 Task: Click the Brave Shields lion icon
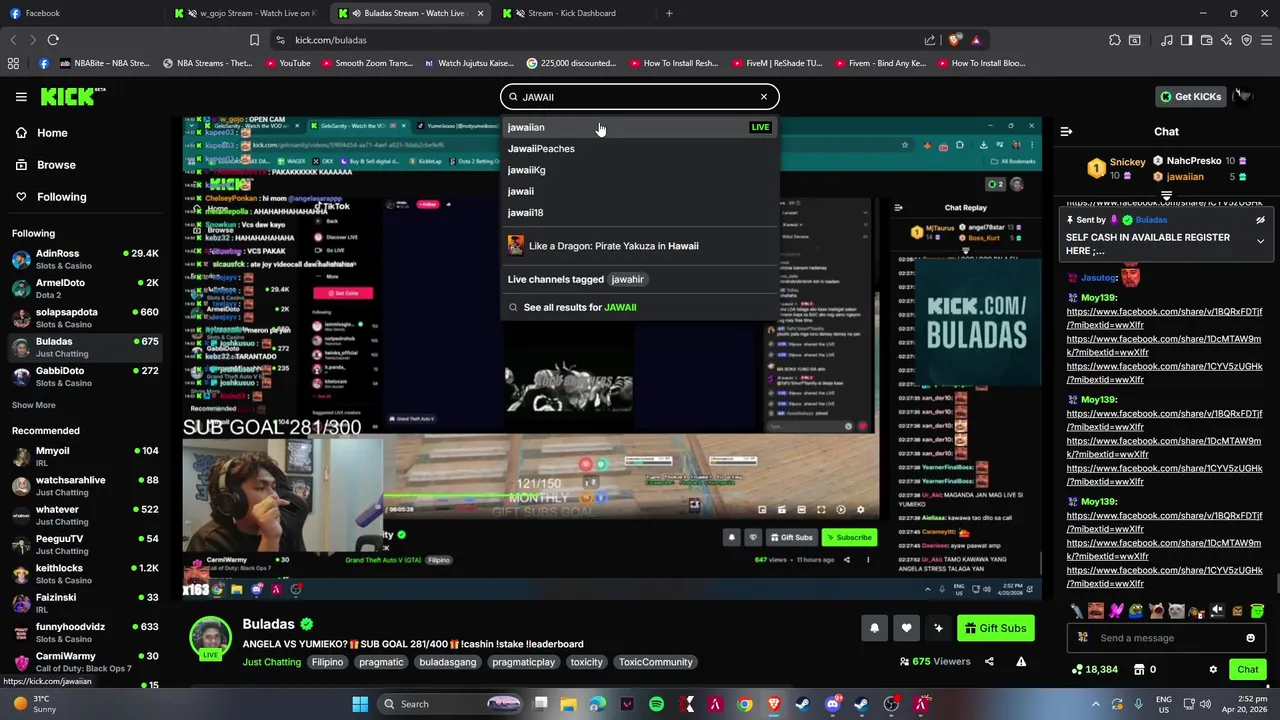(x=955, y=40)
